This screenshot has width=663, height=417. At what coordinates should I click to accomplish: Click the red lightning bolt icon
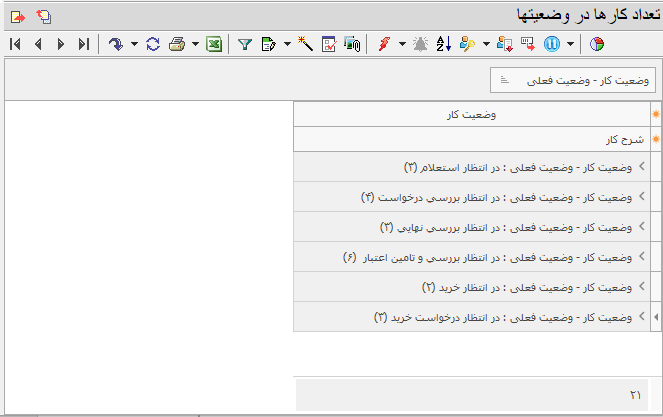(x=383, y=44)
